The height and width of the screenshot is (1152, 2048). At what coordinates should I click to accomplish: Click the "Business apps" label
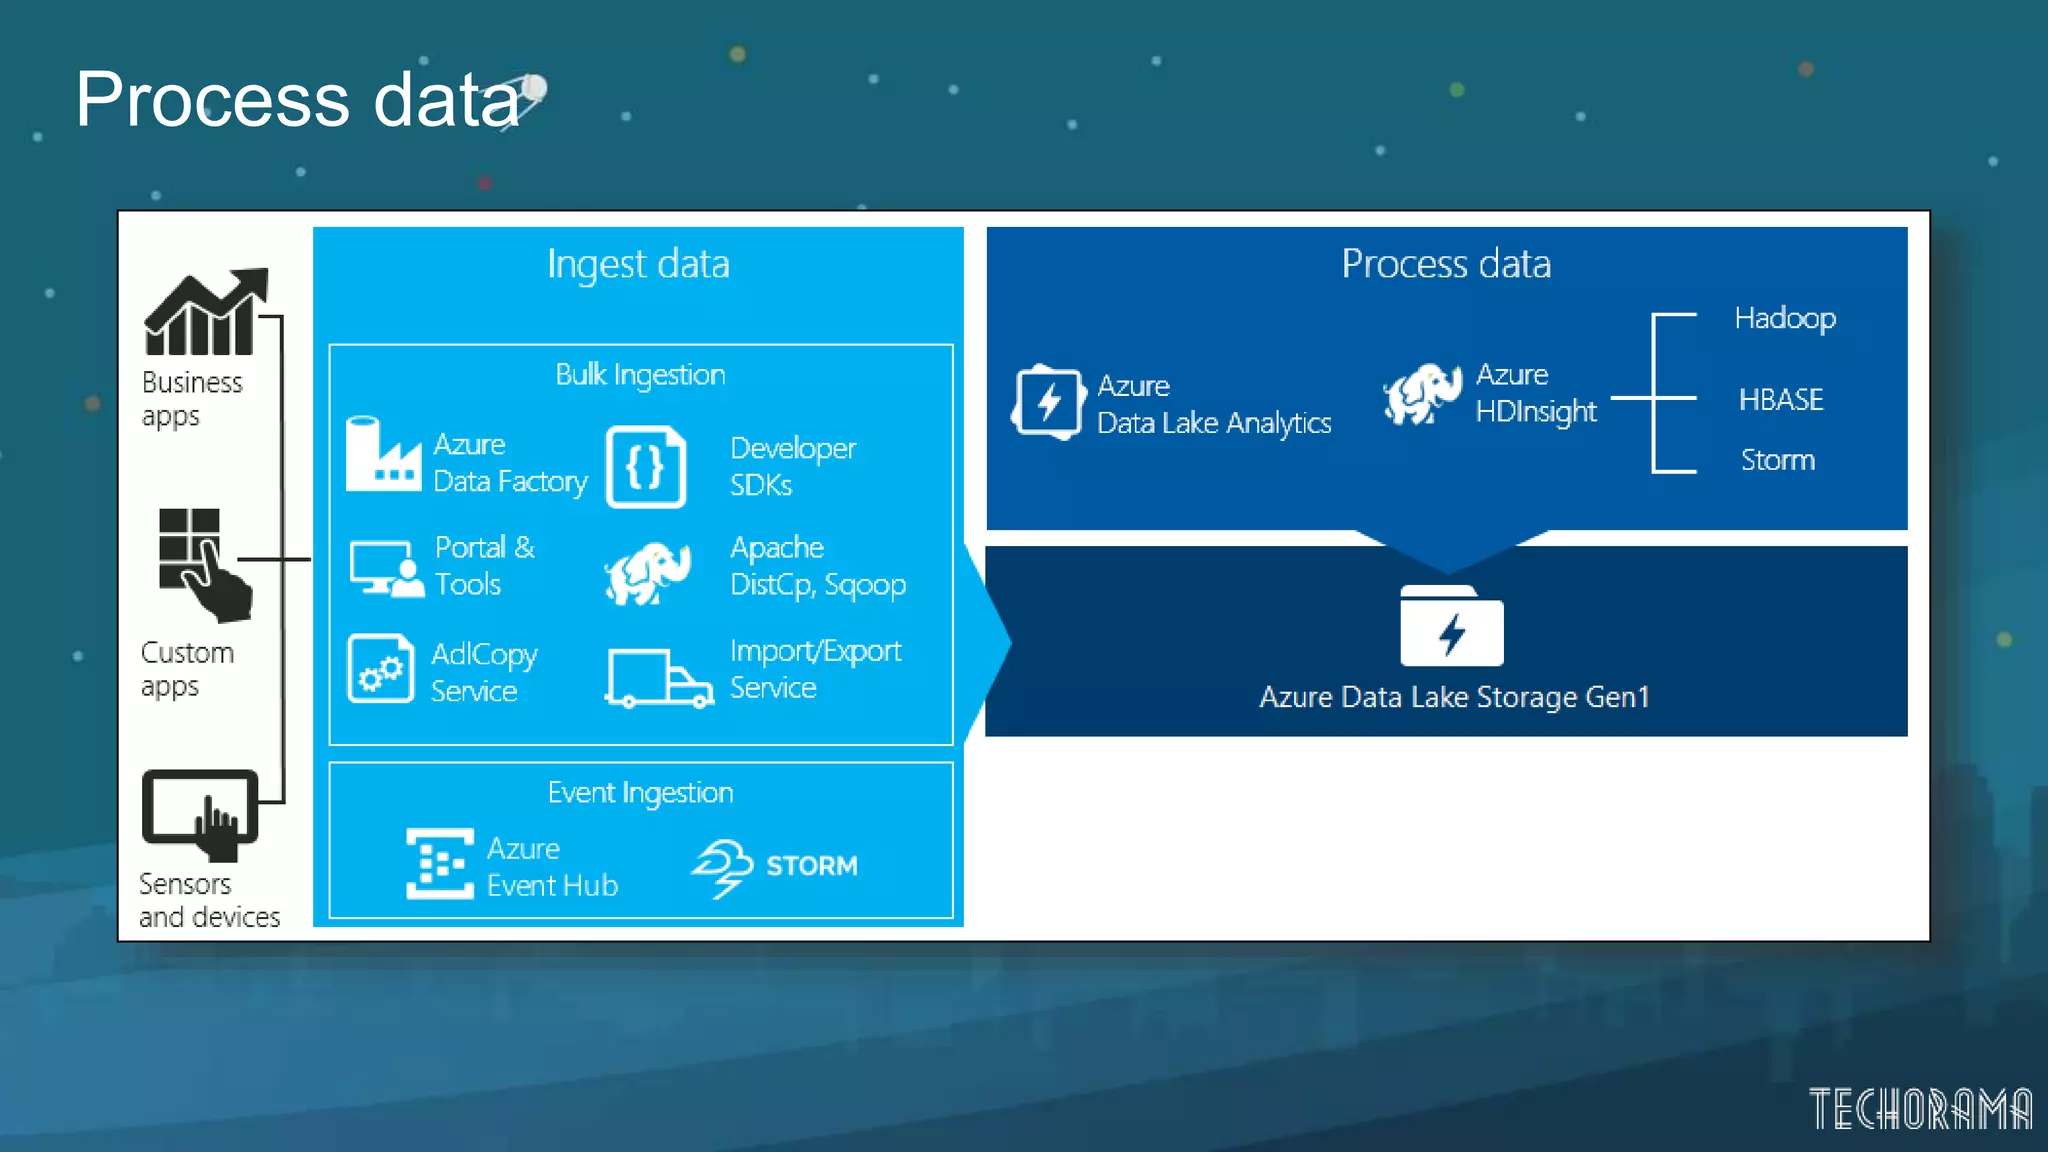coord(192,400)
